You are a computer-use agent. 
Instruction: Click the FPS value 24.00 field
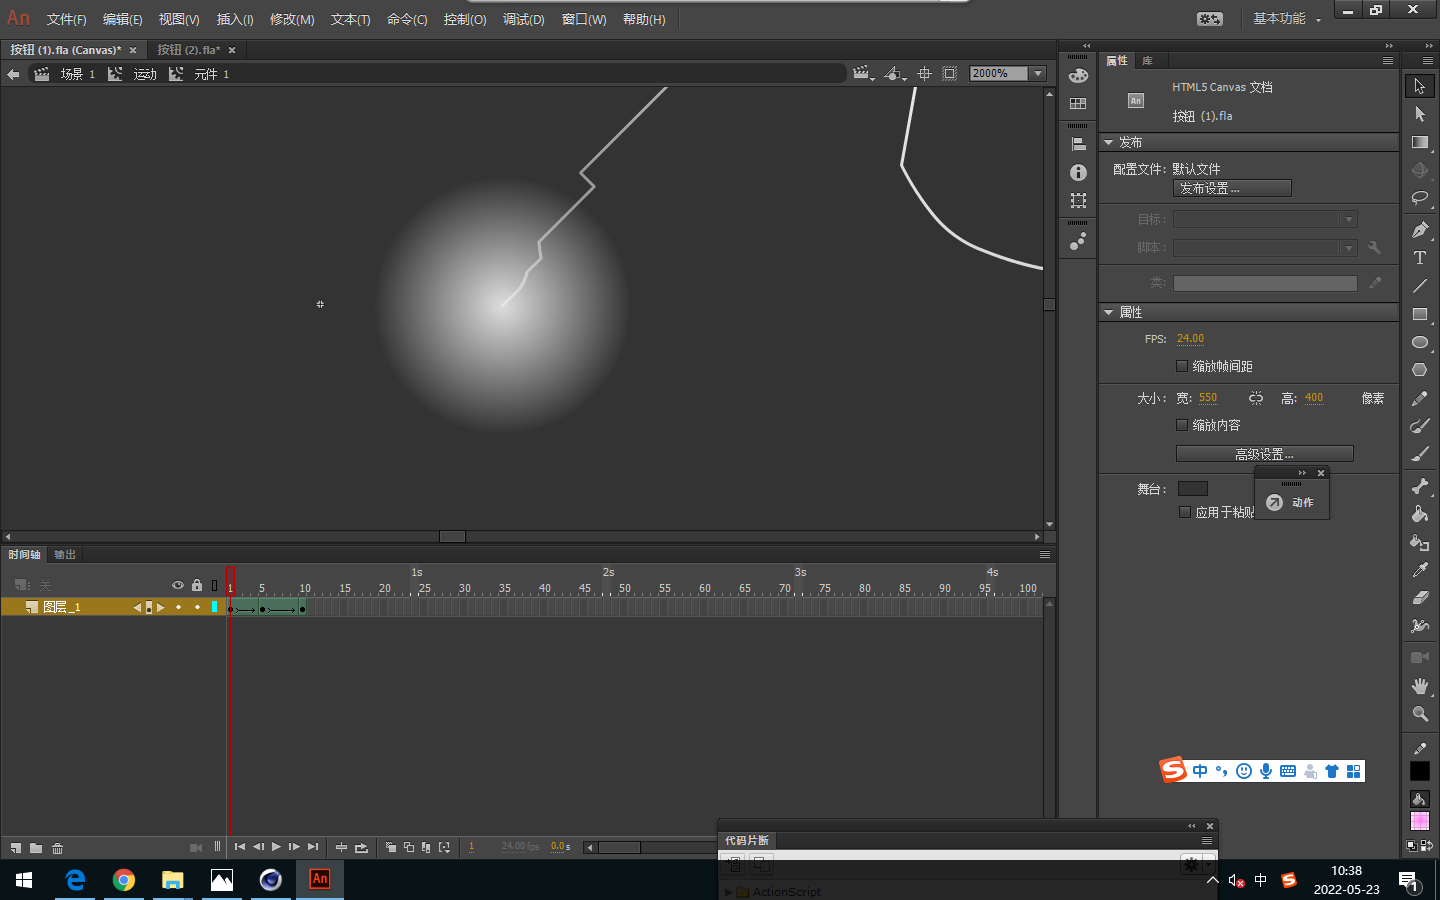[x=1190, y=339]
